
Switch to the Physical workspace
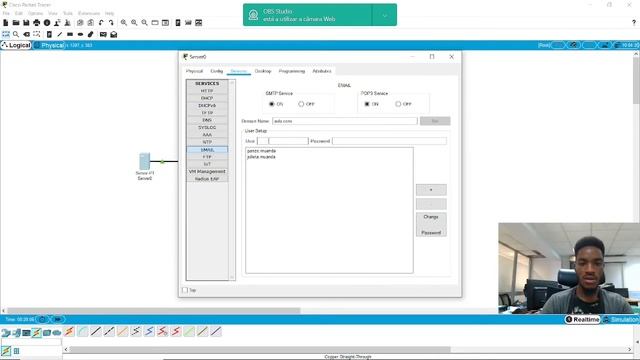(49, 45)
